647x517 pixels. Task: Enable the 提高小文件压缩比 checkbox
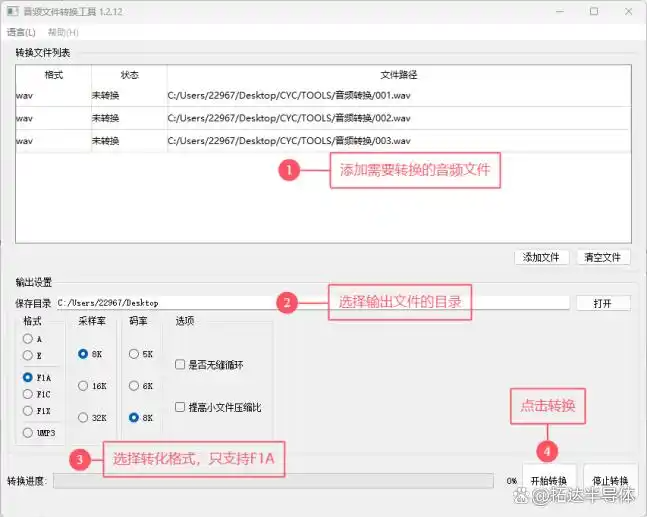pyautogui.click(x=180, y=407)
